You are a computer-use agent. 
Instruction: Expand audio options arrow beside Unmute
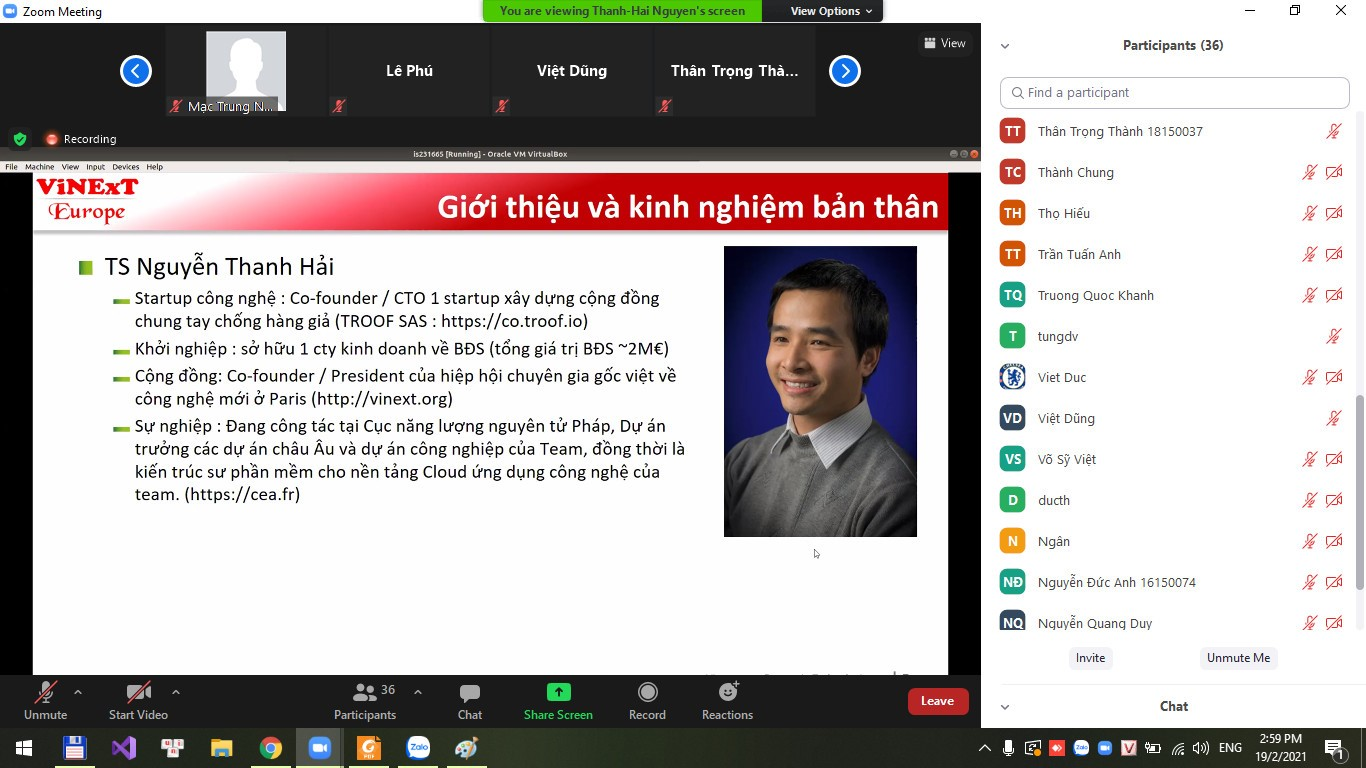(78, 692)
